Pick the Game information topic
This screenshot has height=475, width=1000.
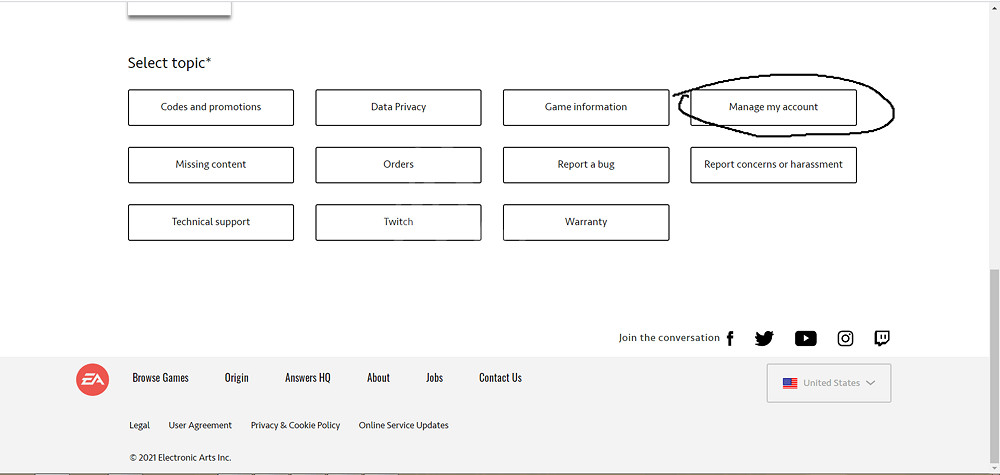[586, 107]
